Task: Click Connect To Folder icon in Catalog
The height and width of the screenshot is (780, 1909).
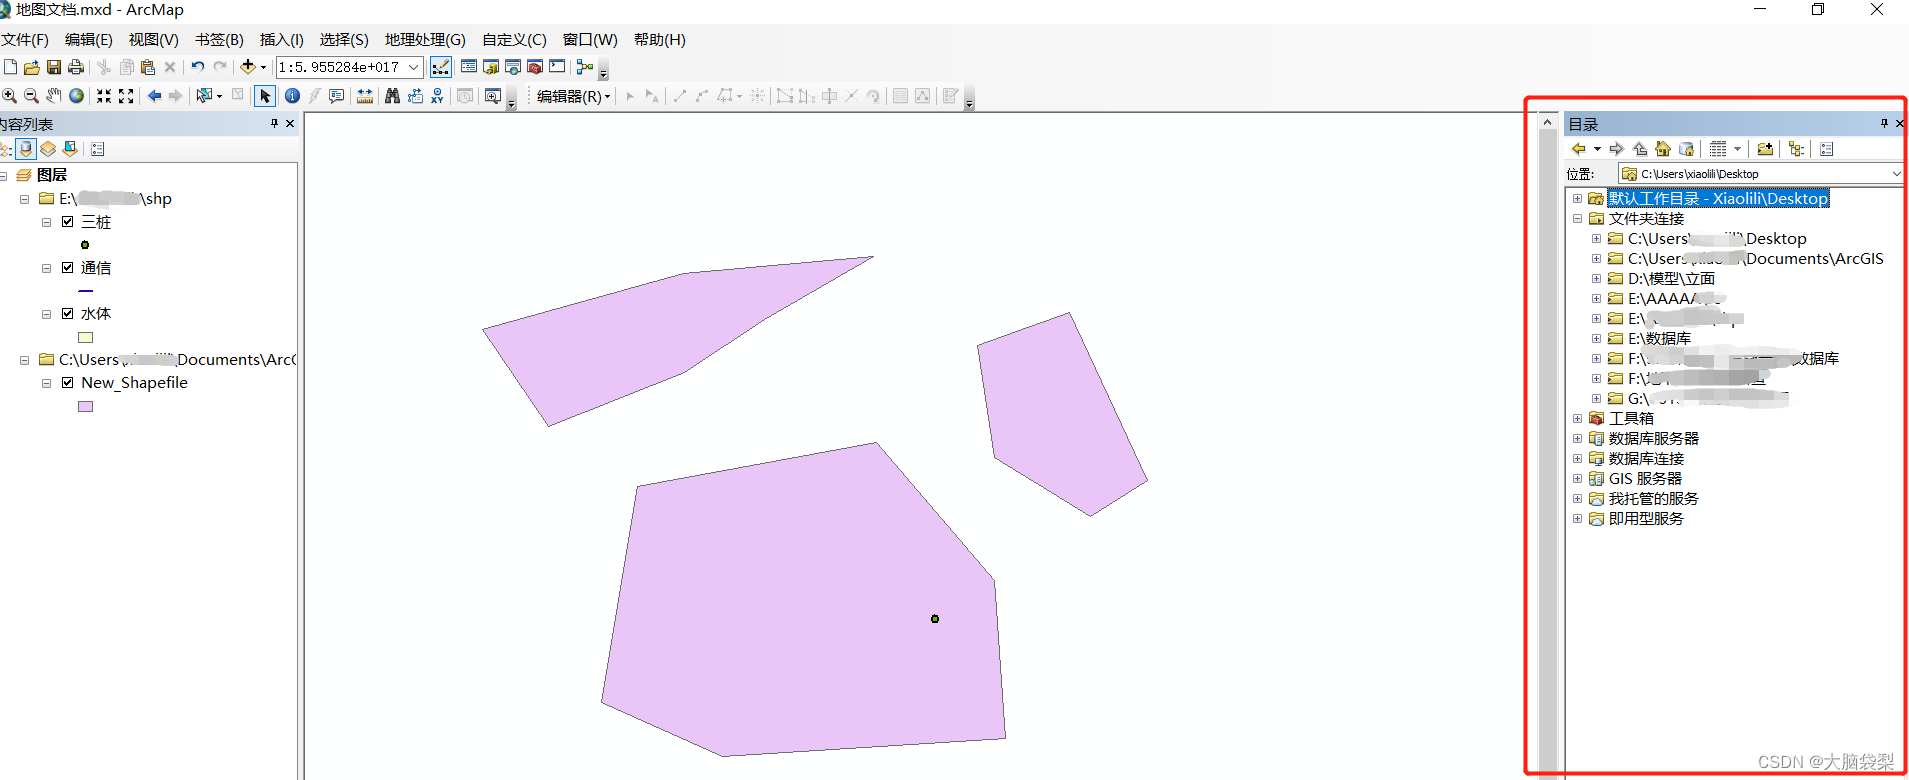Action: 1765,149
